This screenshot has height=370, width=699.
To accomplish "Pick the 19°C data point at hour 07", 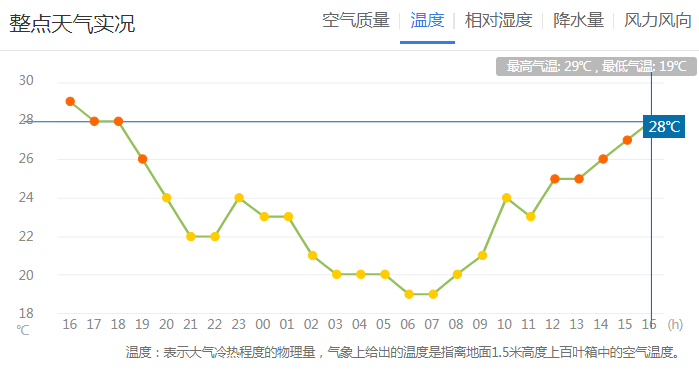I will (433, 294).
